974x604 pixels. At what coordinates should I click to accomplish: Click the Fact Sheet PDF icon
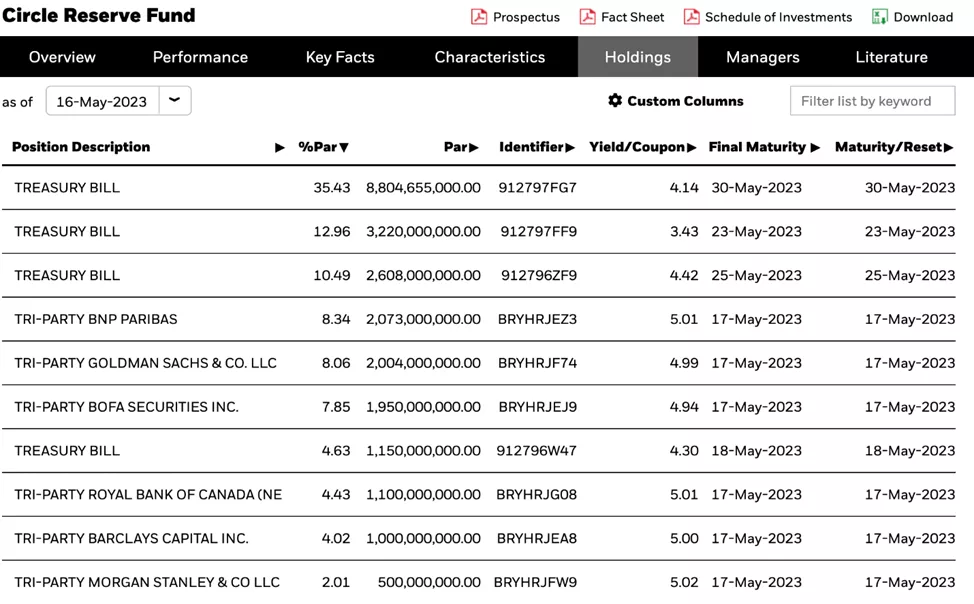(587, 17)
